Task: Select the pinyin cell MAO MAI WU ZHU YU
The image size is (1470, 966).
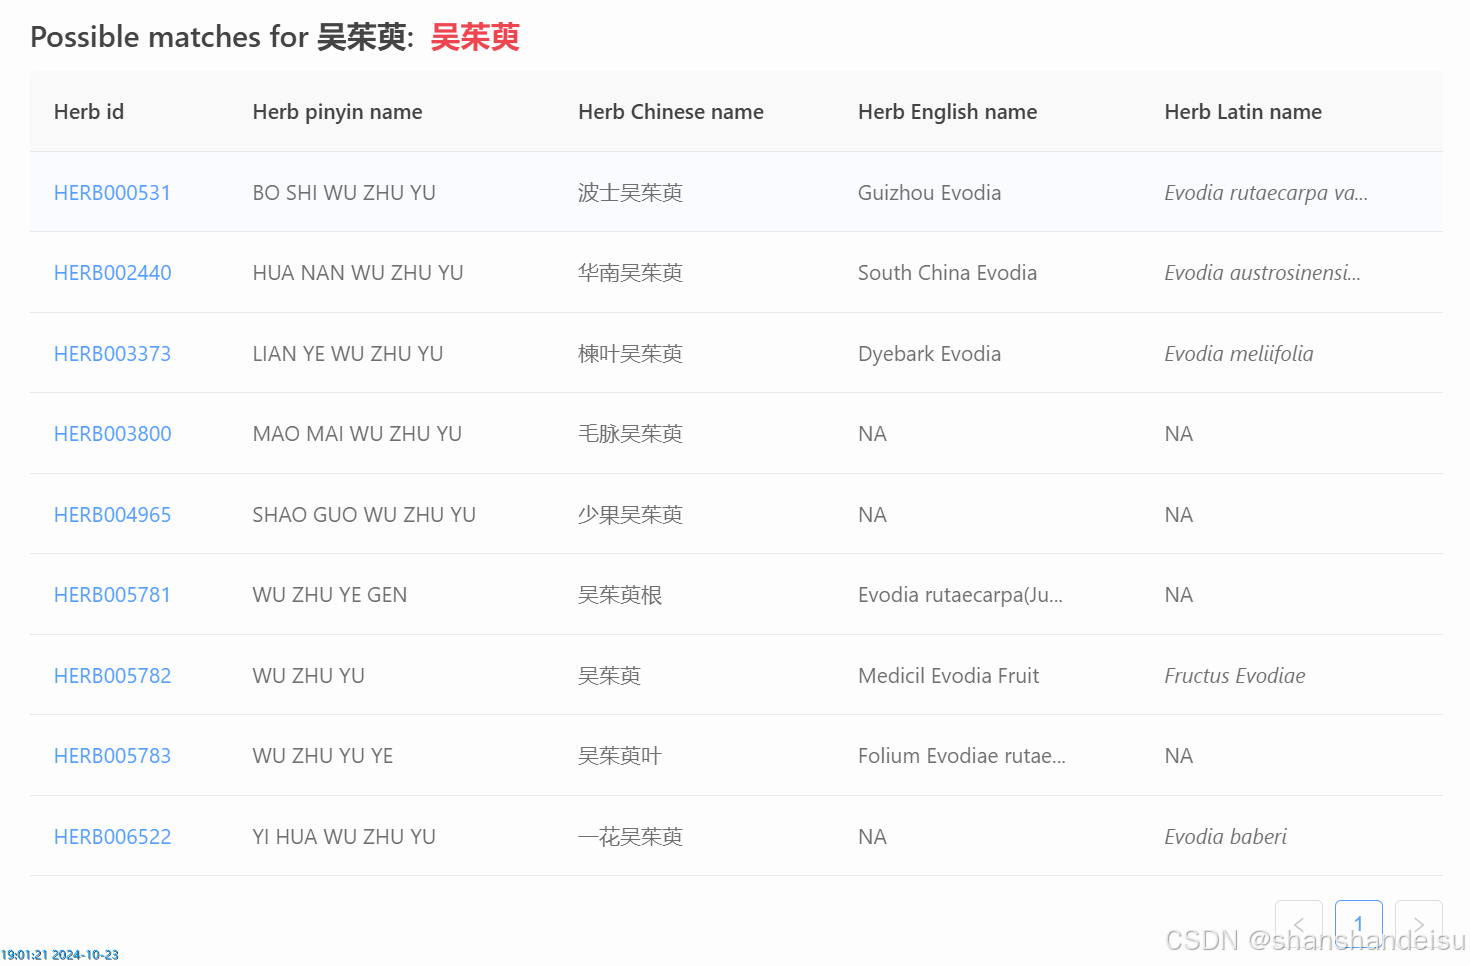Action: tap(357, 434)
